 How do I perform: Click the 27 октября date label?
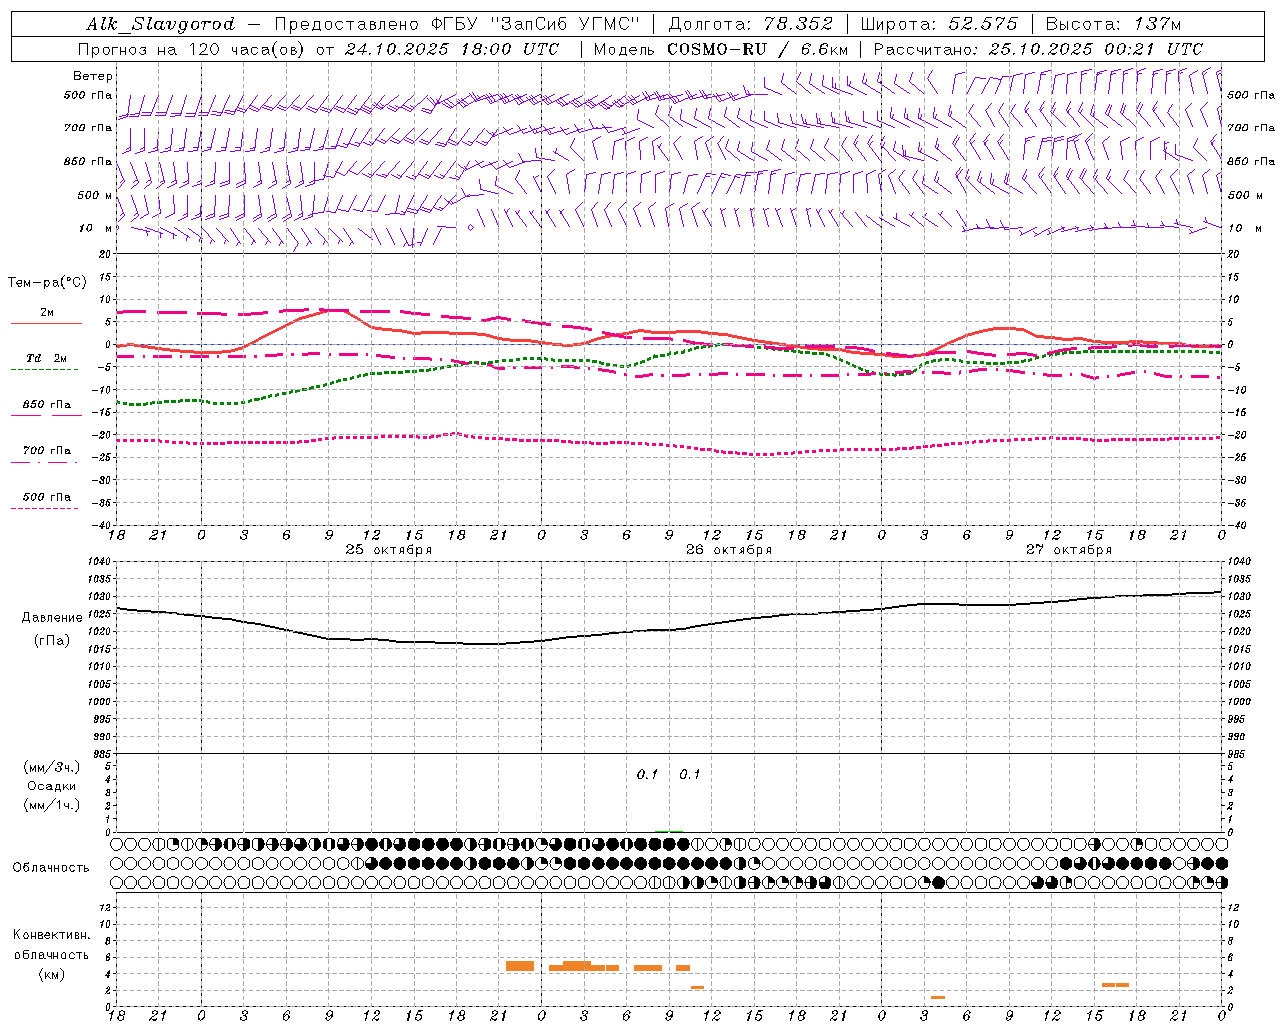[x=1069, y=550]
